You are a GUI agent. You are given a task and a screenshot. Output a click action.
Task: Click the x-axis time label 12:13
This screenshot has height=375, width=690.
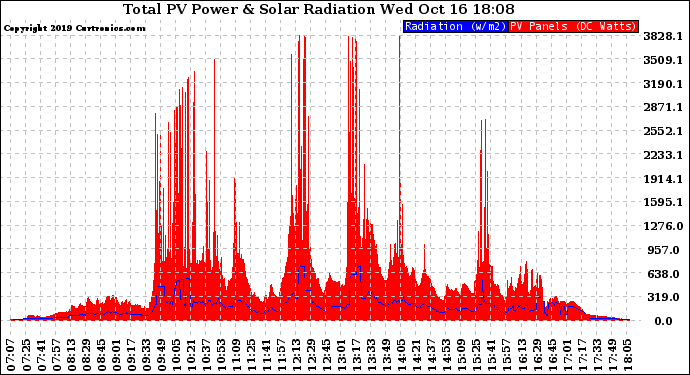296,355
